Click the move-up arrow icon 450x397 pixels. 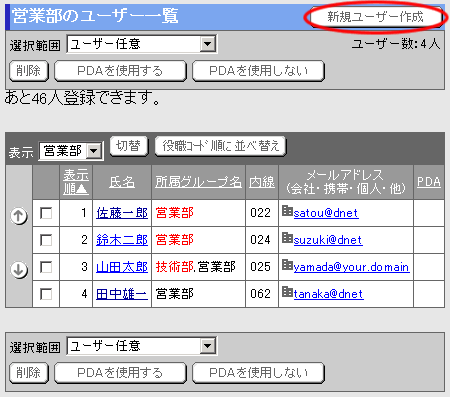19,216
